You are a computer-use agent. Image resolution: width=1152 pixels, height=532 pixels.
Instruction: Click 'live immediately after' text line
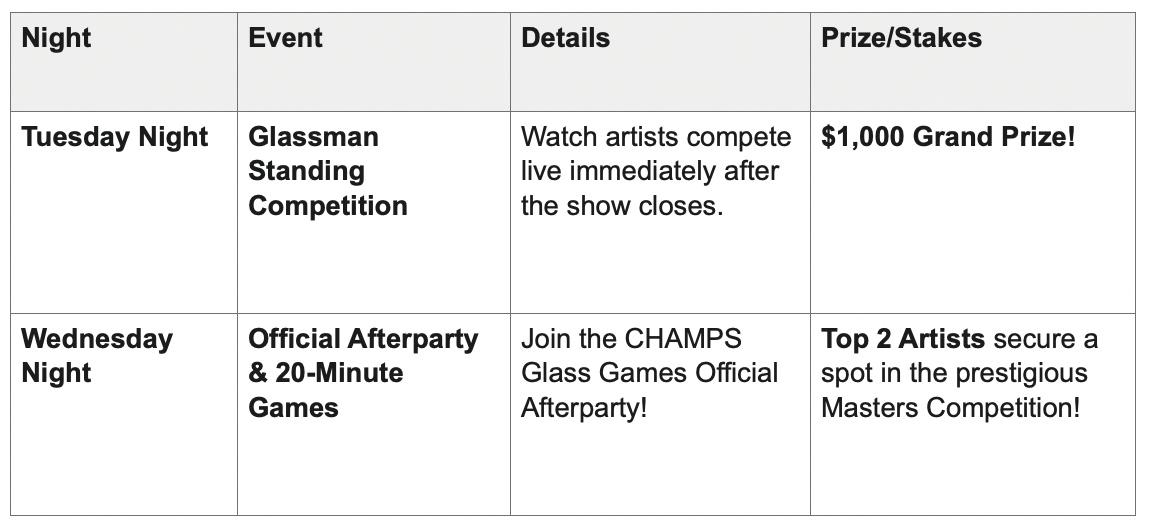649,171
